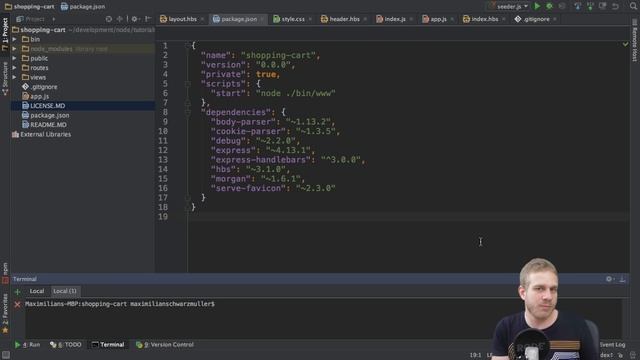Image resolution: width=640 pixels, height=360 pixels.
Task: Open the 9: Version Control tool window
Action: [x=165, y=345]
